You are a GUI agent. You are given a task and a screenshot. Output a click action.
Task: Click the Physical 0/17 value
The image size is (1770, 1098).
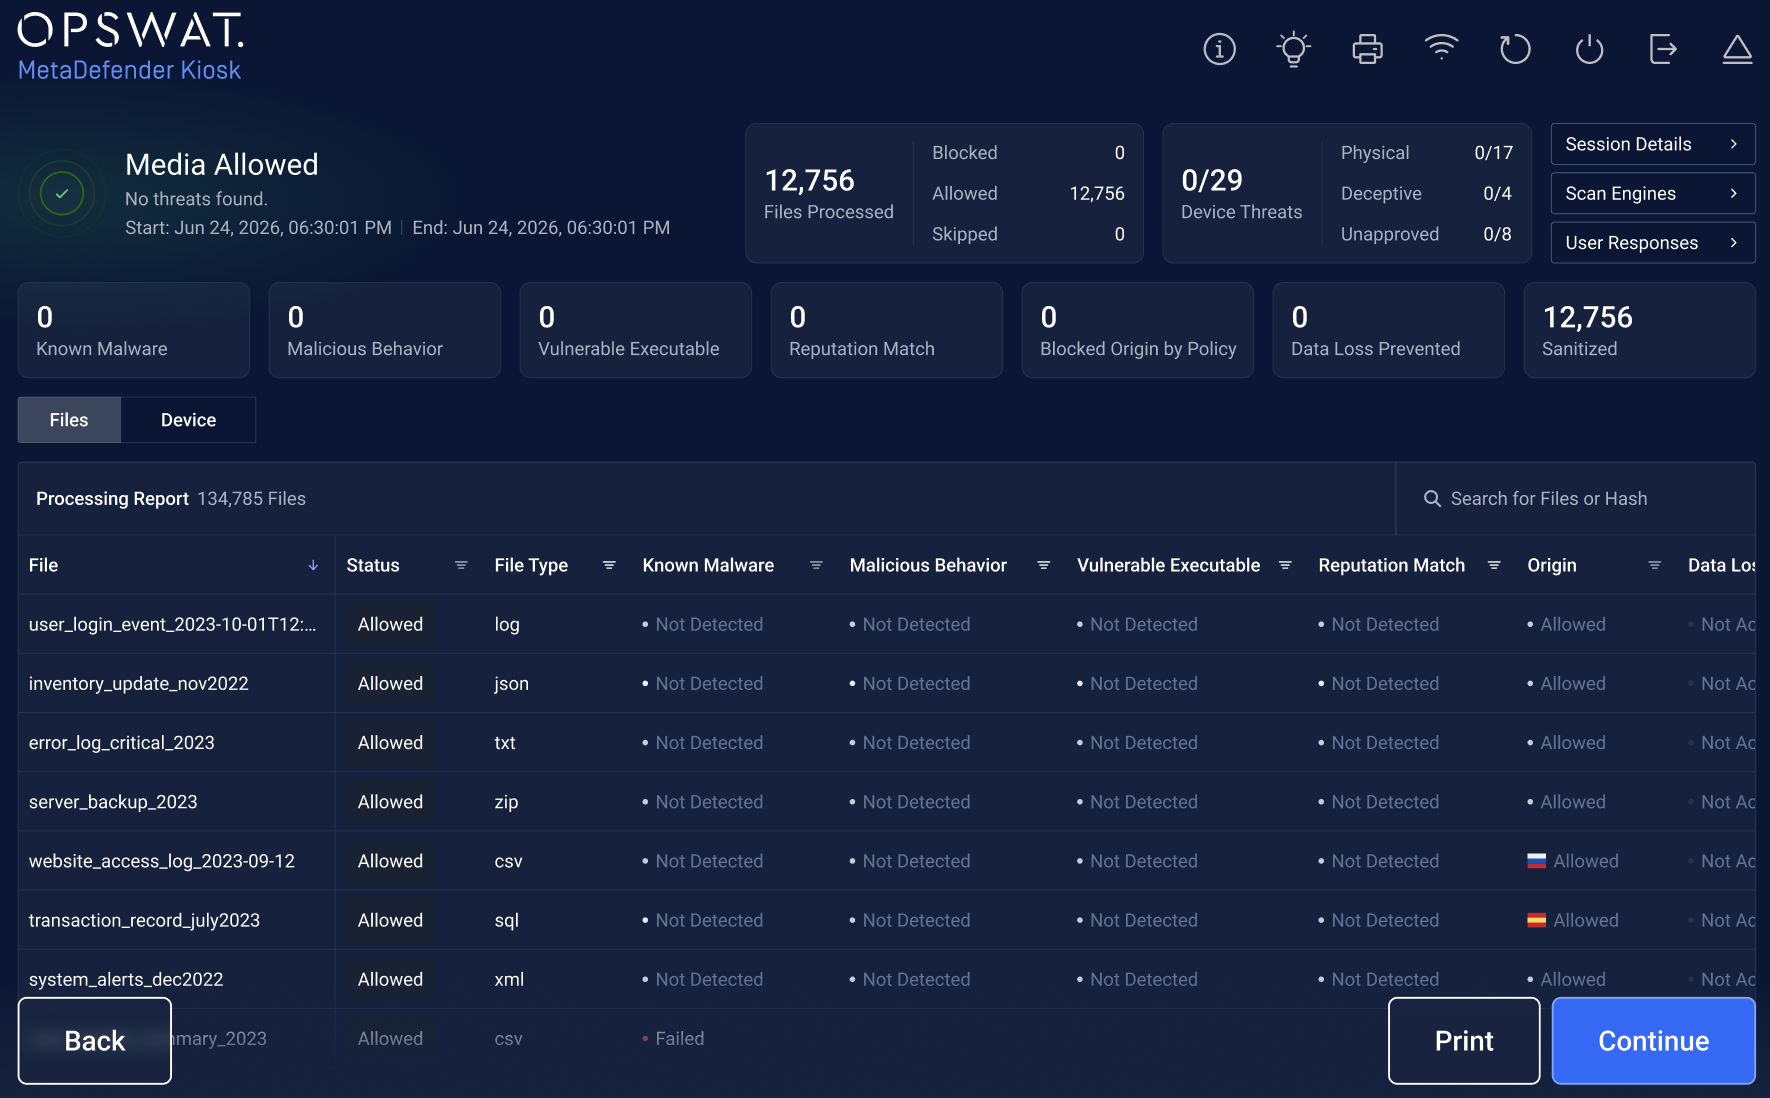1493,152
